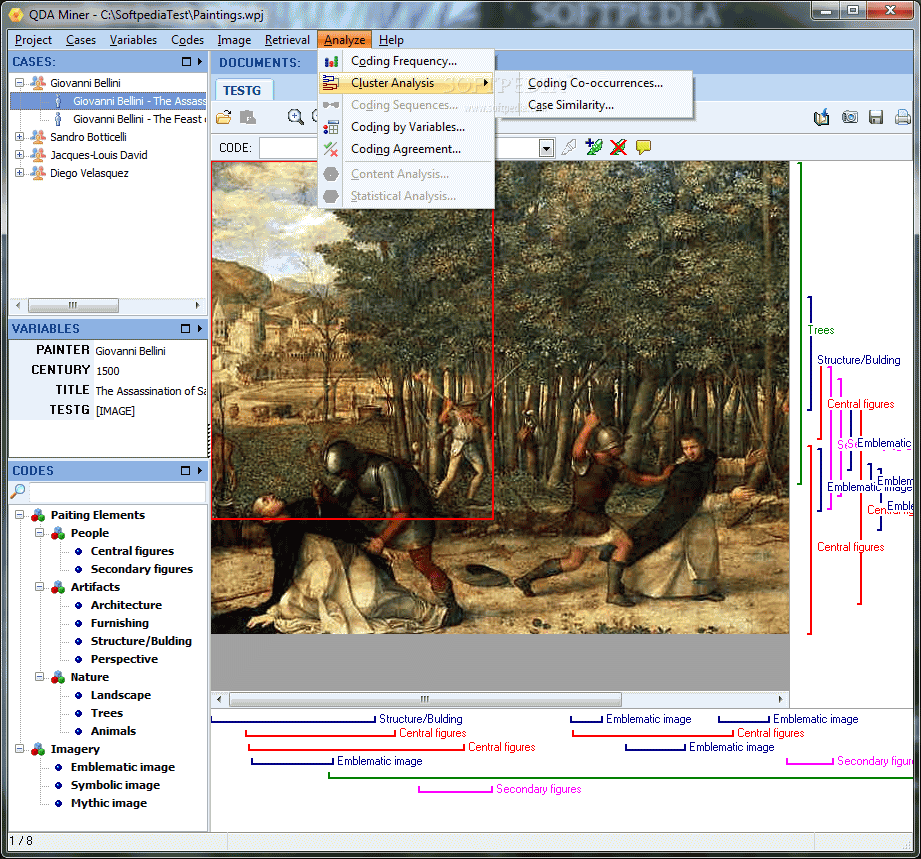Click the VARIABLES panel arrow icon
Viewport: 921px width, 859px height.
200,328
